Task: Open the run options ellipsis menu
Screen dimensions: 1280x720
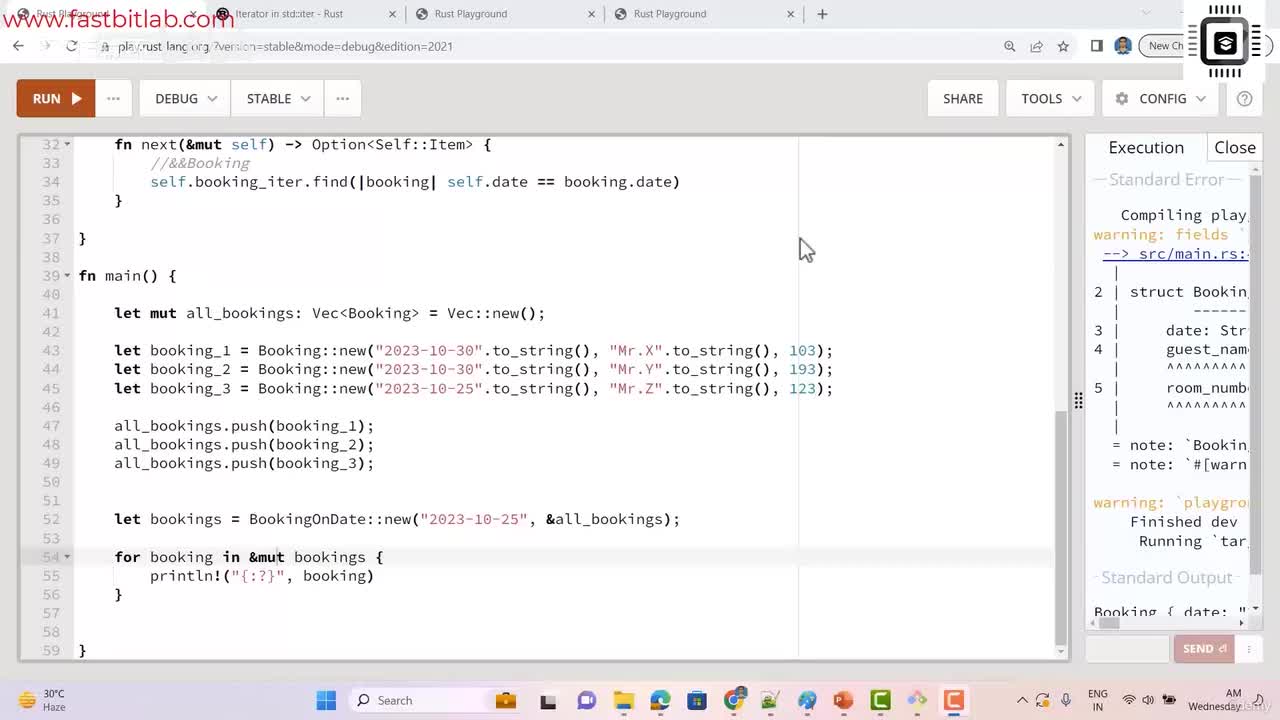Action: point(113,98)
